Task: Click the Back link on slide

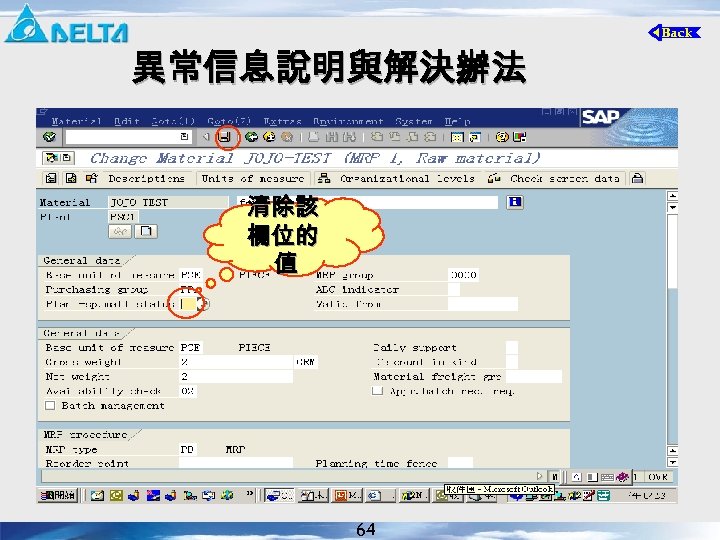Action: tap(674, 33)
